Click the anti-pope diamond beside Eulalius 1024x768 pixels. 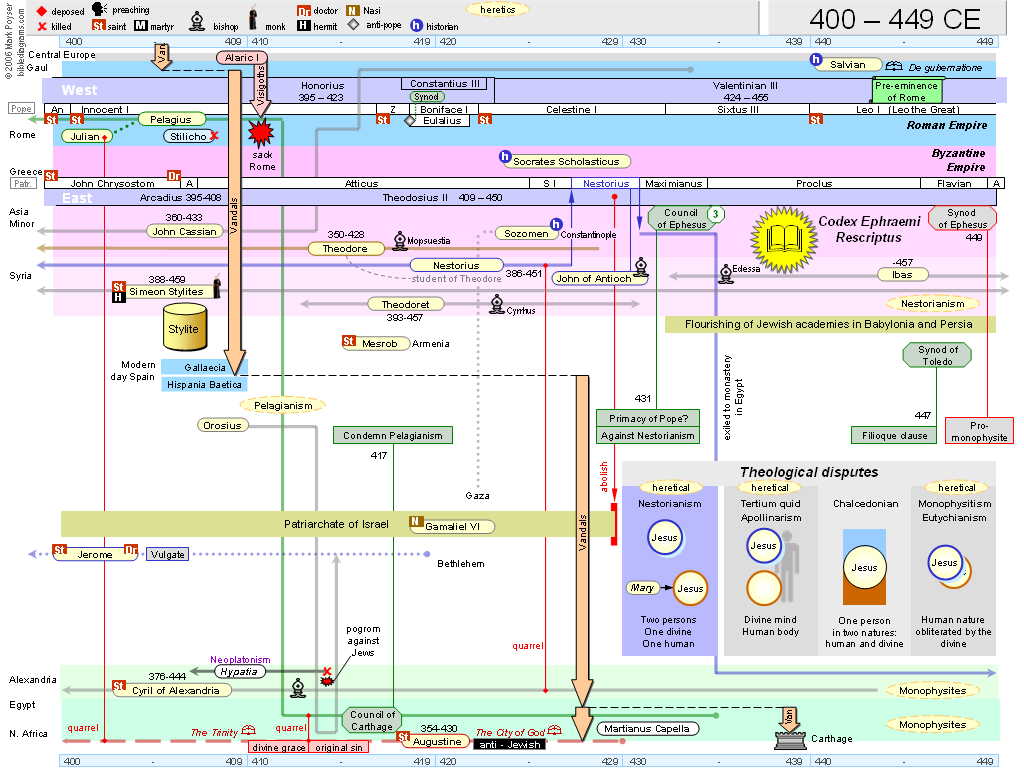409,121
